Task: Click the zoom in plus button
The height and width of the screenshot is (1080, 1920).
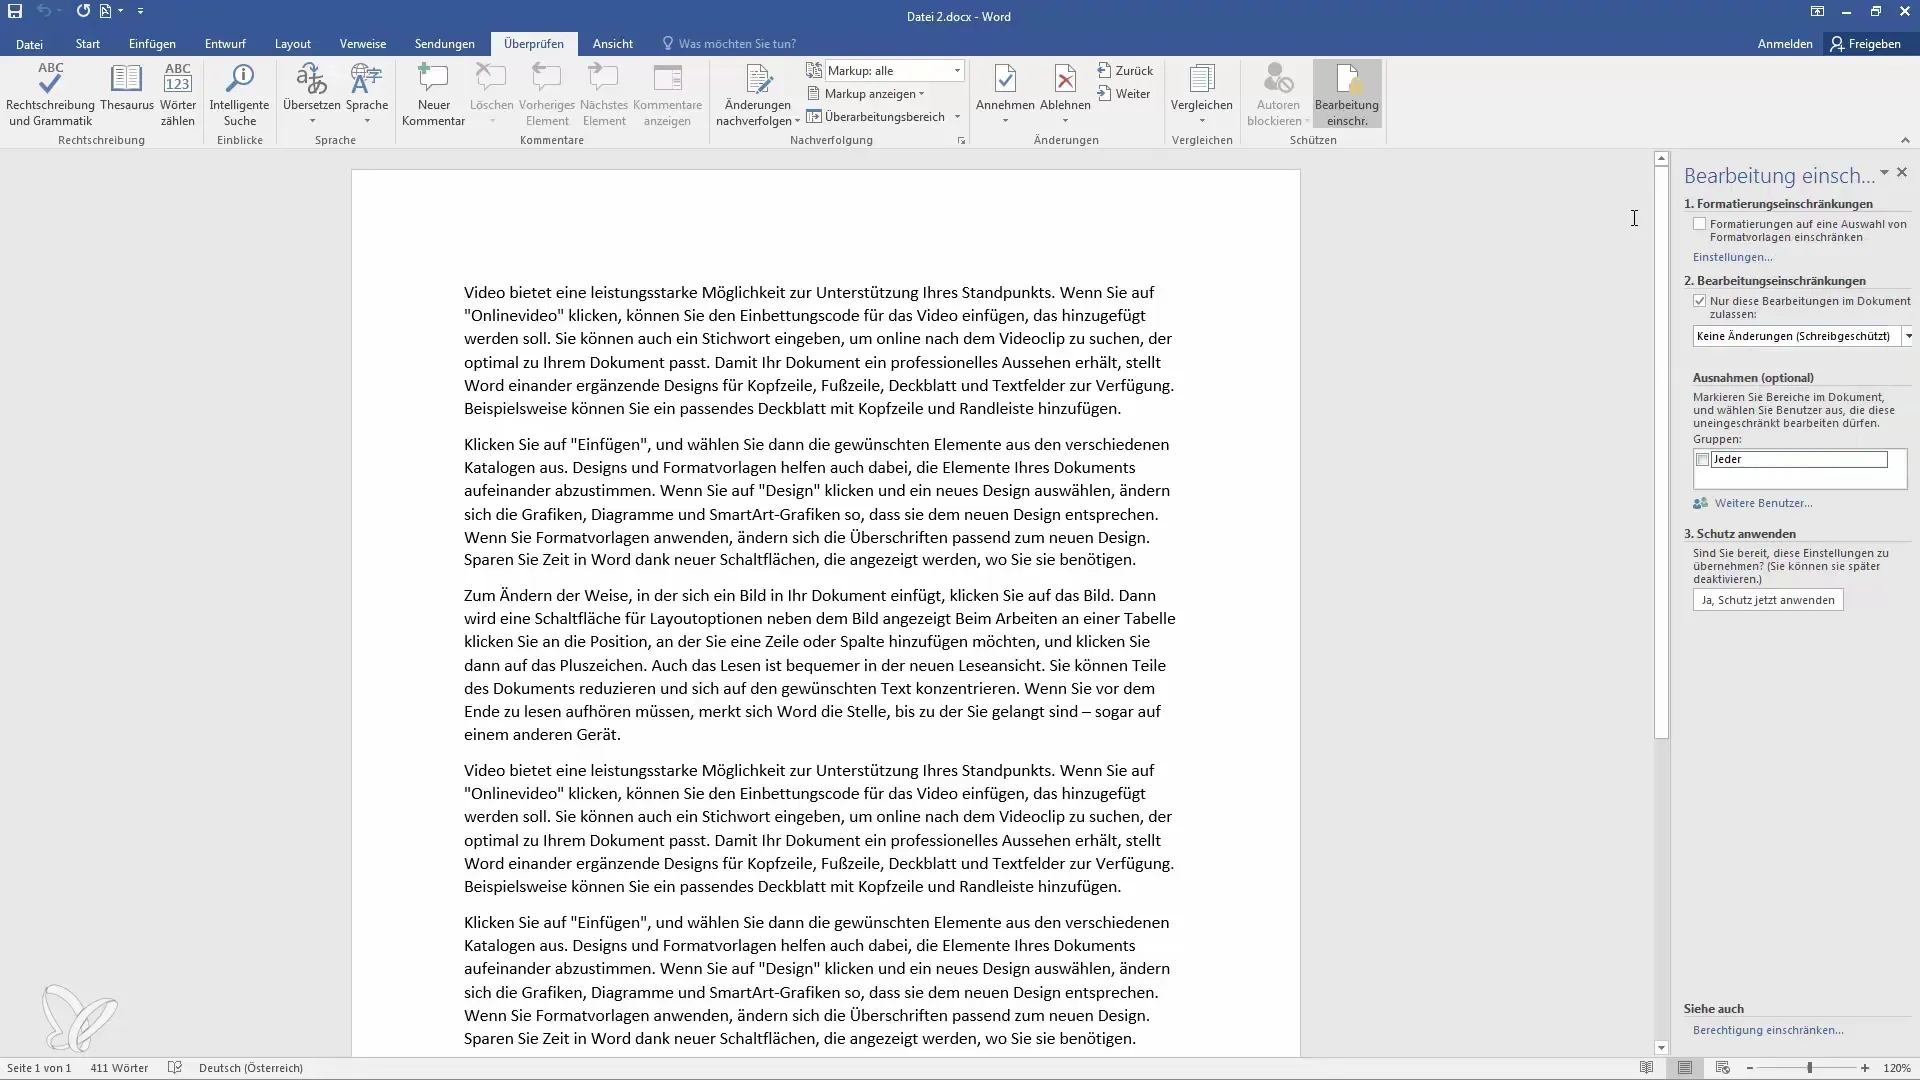Action: pos(1865,1068)
